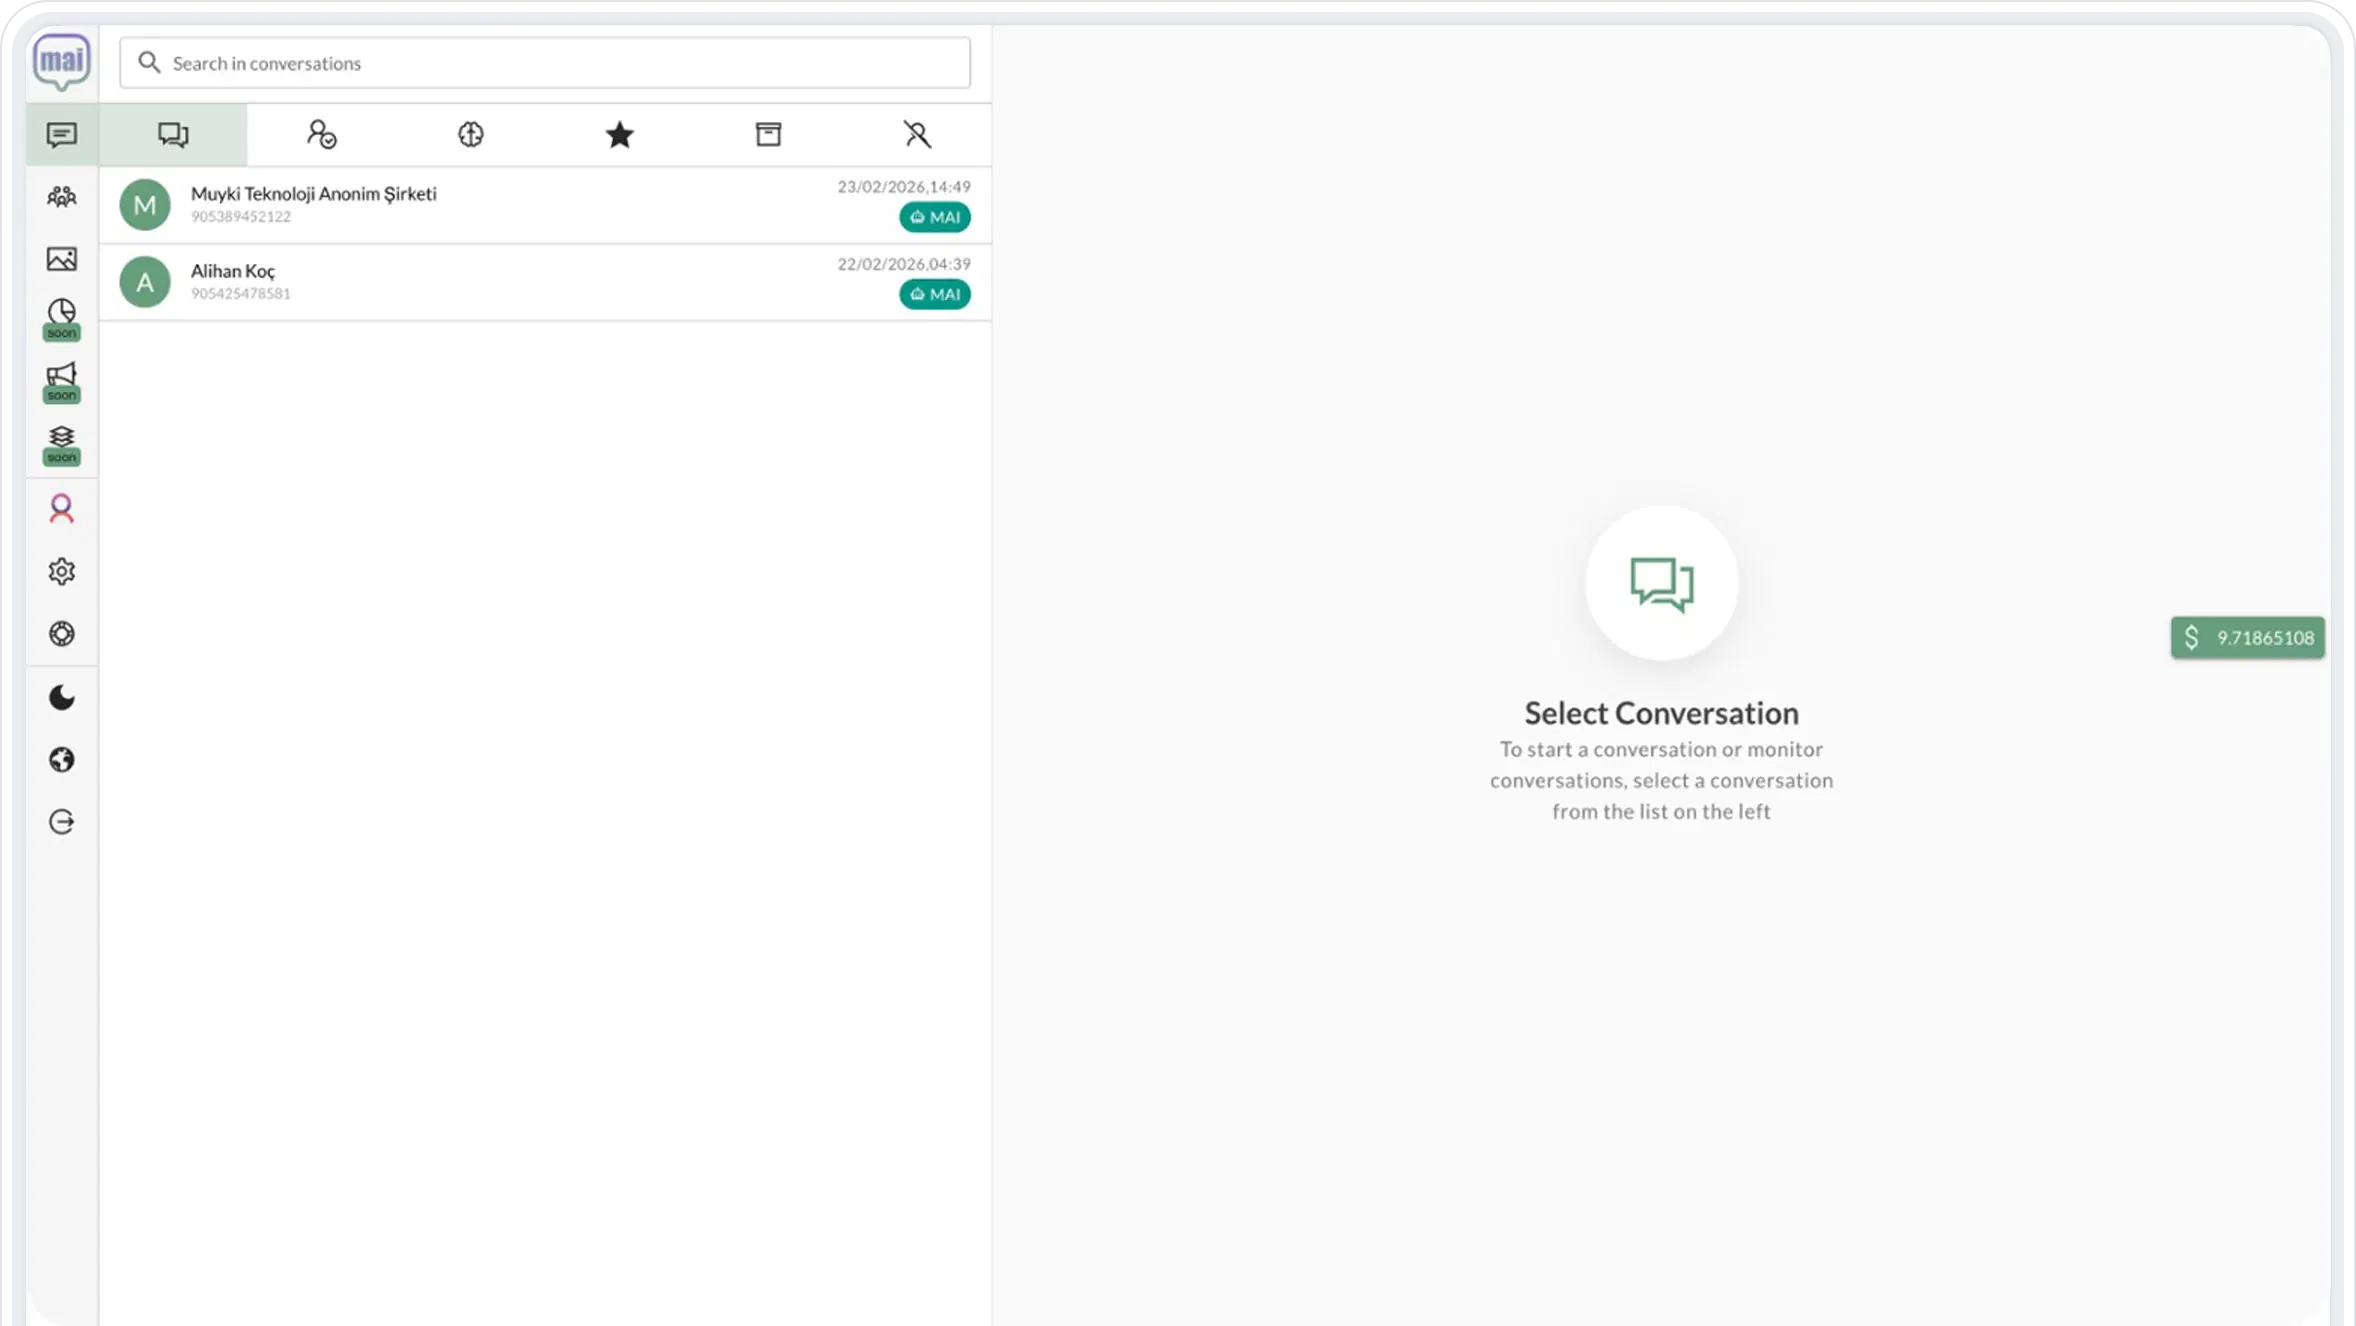
Task: Open the user profile icon in sidebar
Action: coord(61,509)
